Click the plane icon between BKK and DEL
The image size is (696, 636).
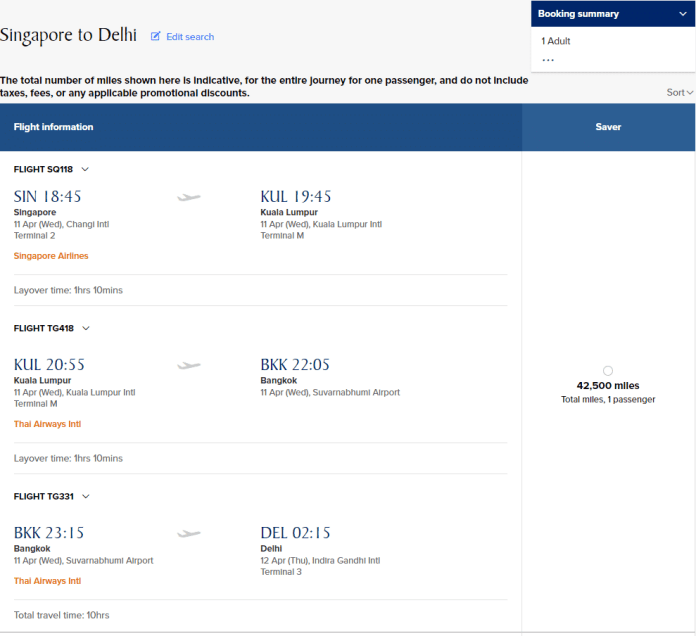click(x=189, y=533)
